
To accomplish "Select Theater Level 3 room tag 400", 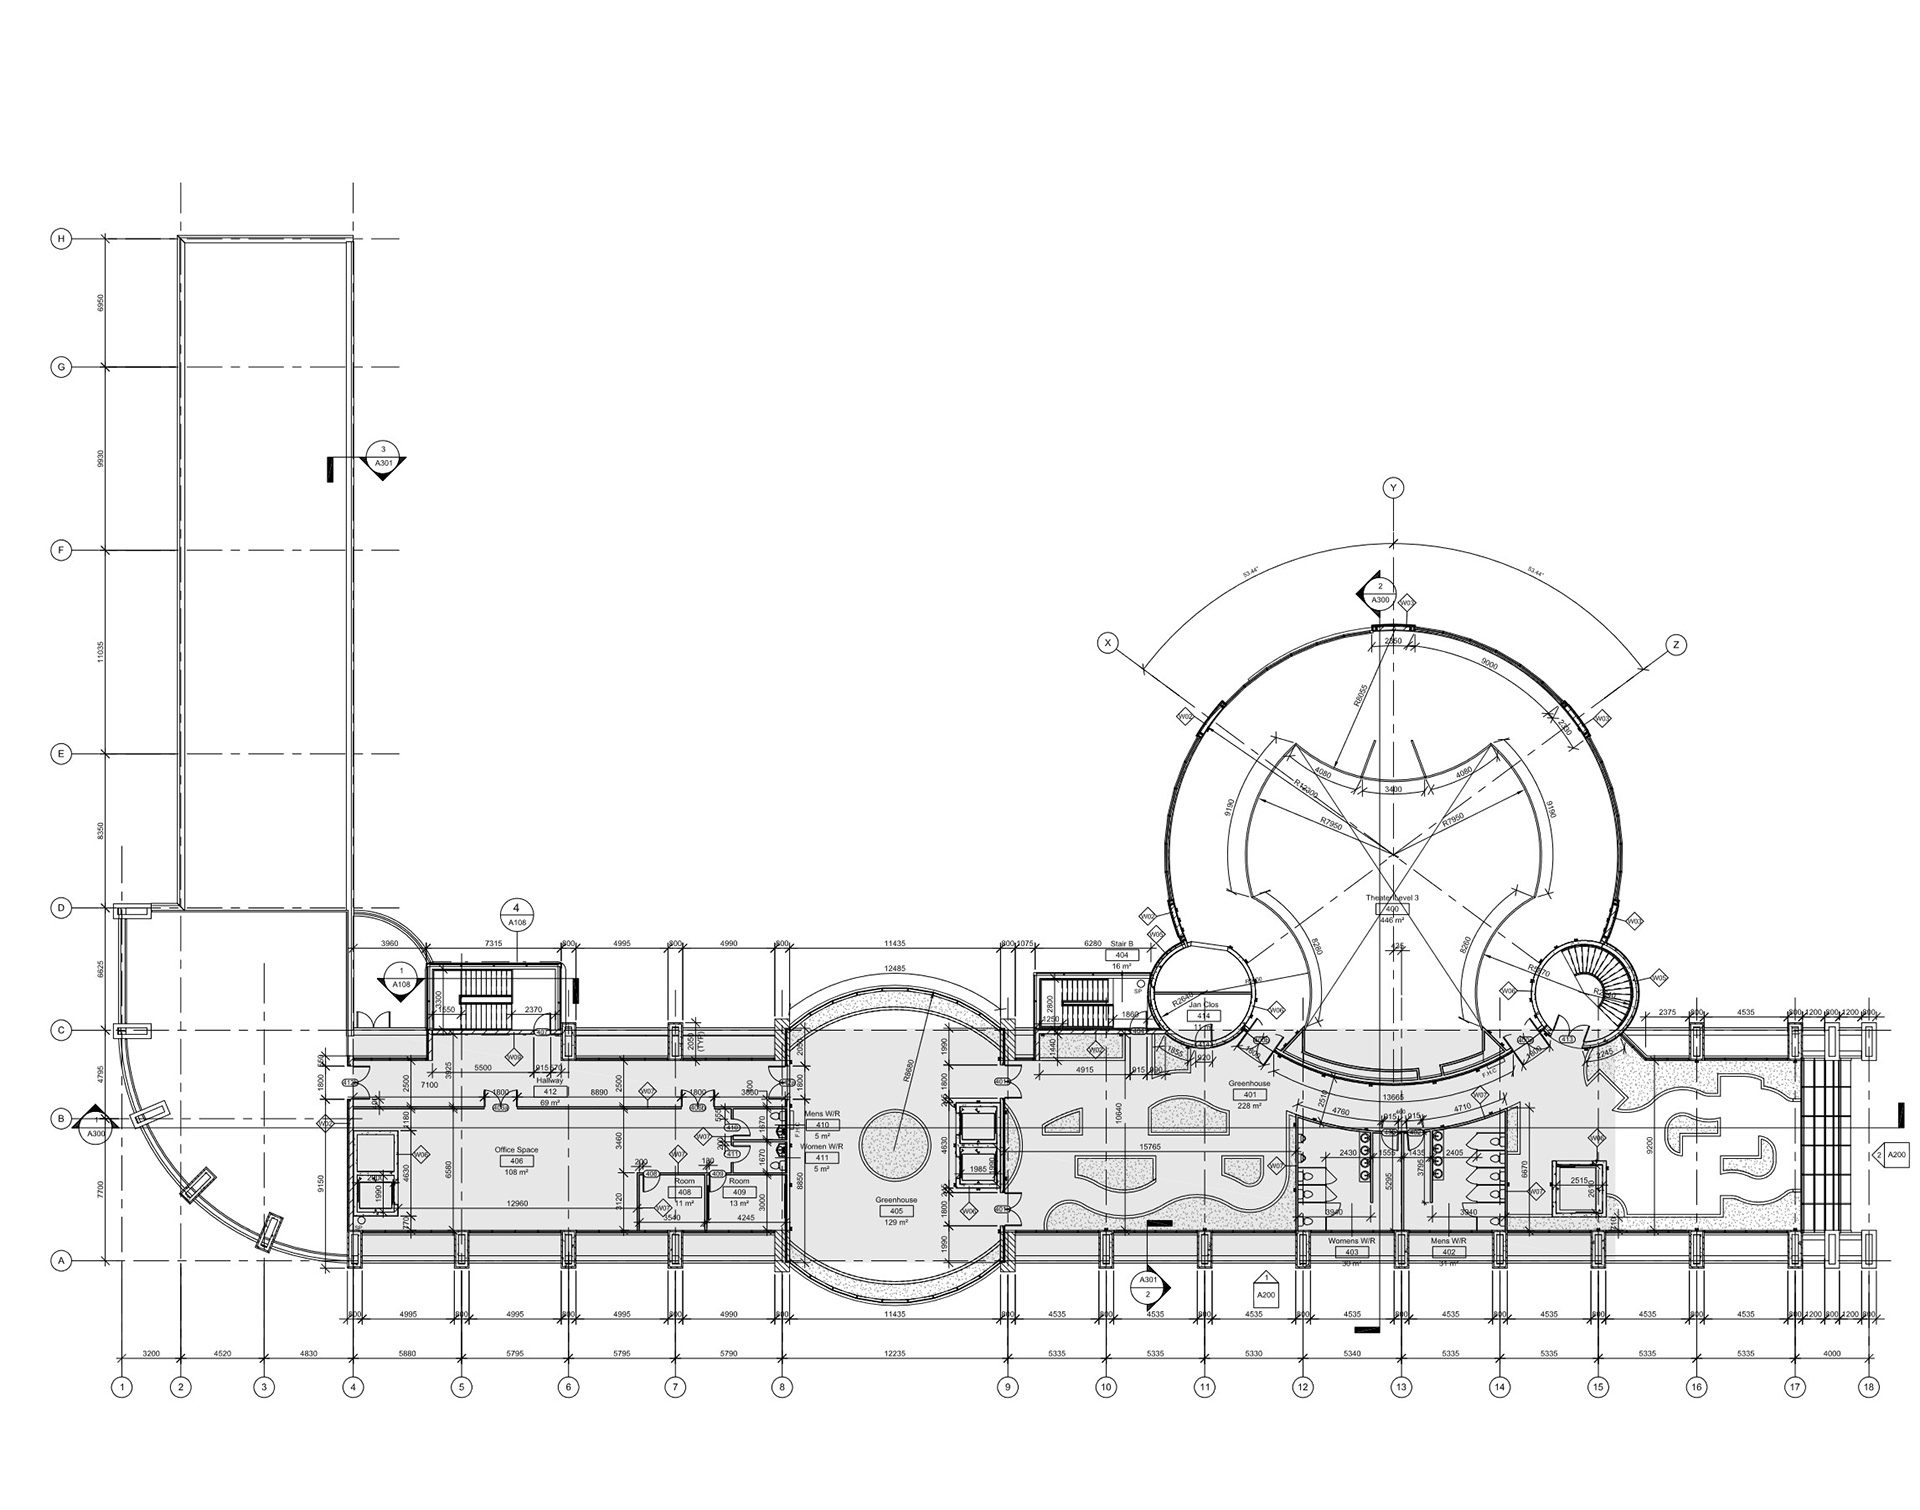I will 1392,909.
